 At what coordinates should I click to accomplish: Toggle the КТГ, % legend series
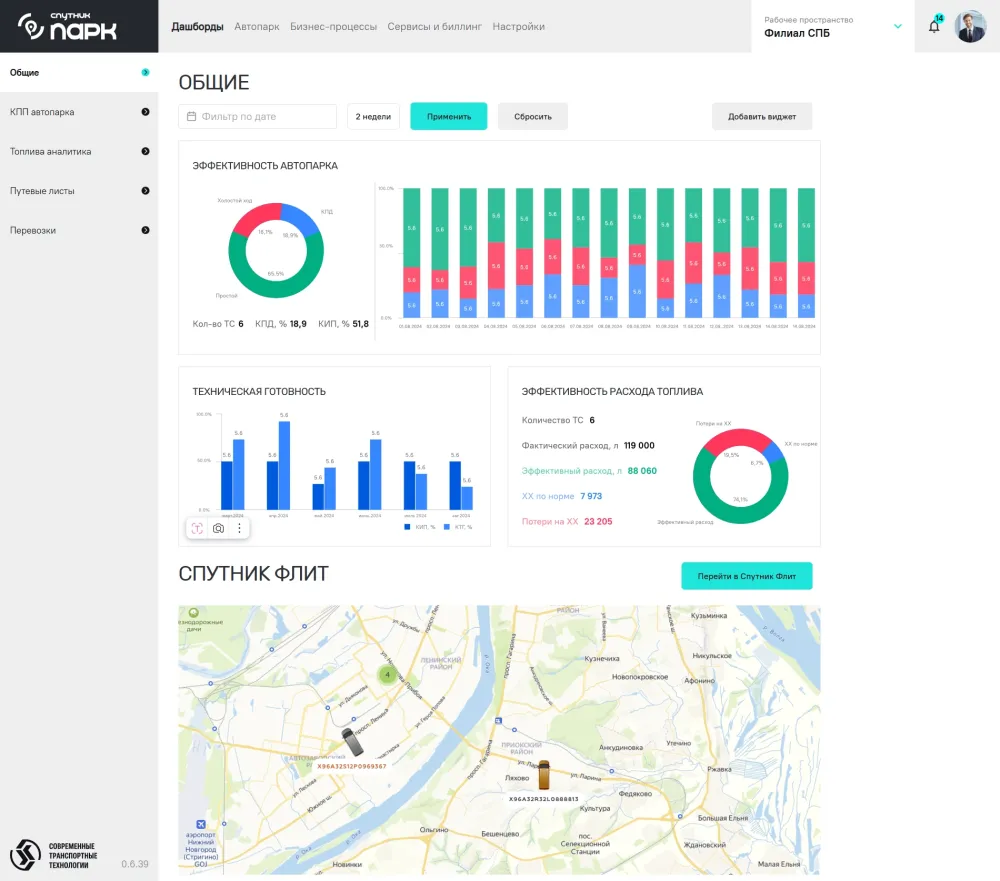(456, 526)
